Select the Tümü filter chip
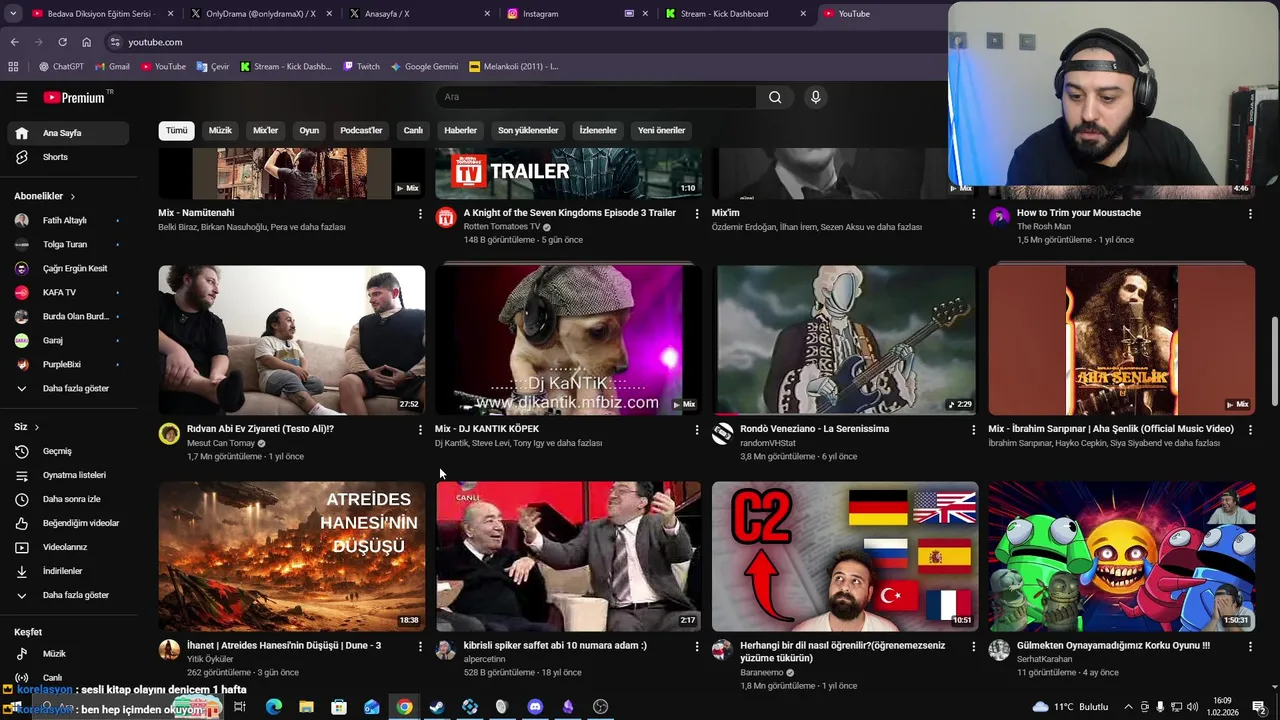 pos(176,130)
